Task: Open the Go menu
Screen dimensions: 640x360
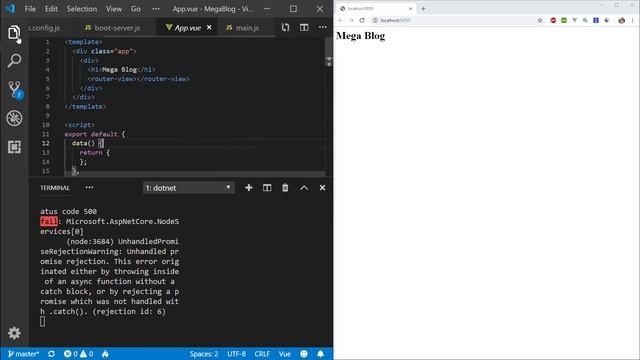Action: point(136,9)
